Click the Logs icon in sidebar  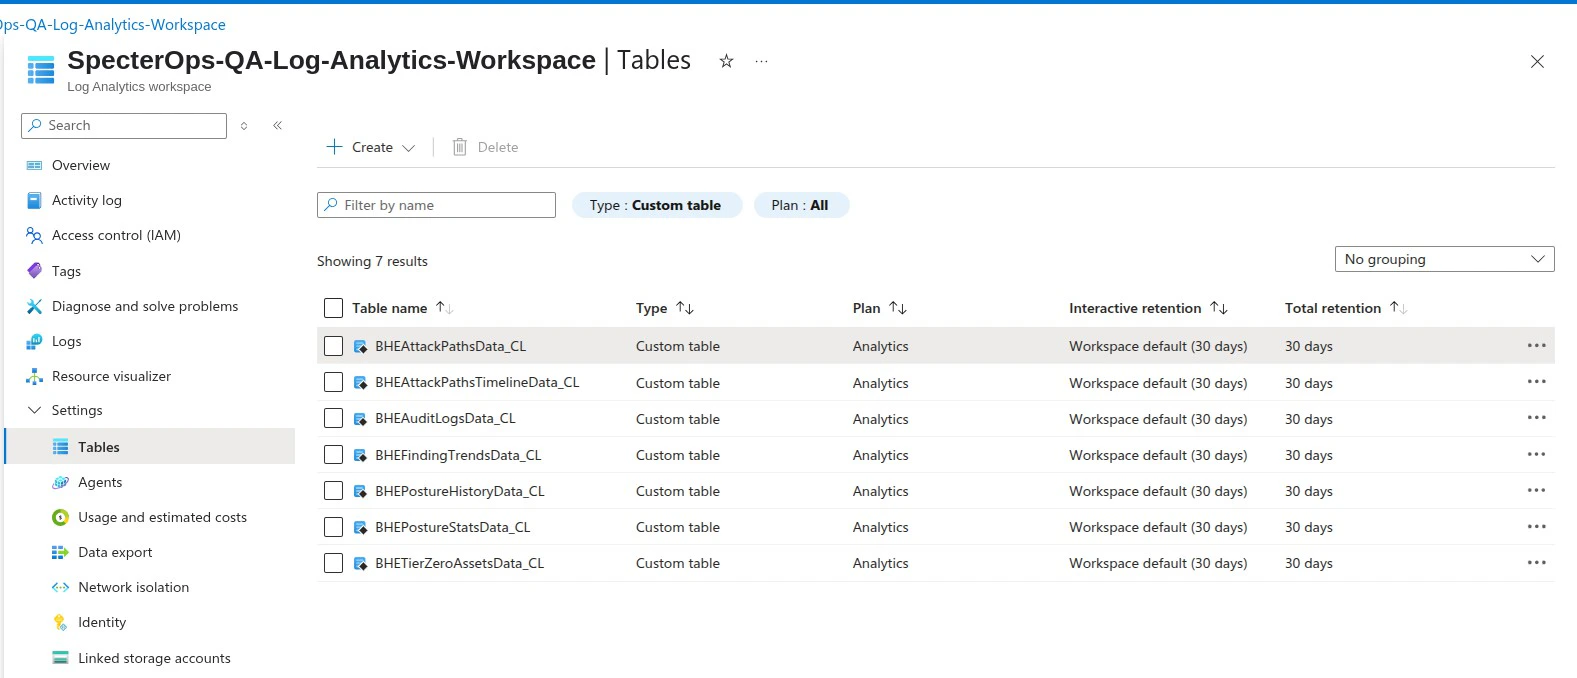[x=34, y=341]
